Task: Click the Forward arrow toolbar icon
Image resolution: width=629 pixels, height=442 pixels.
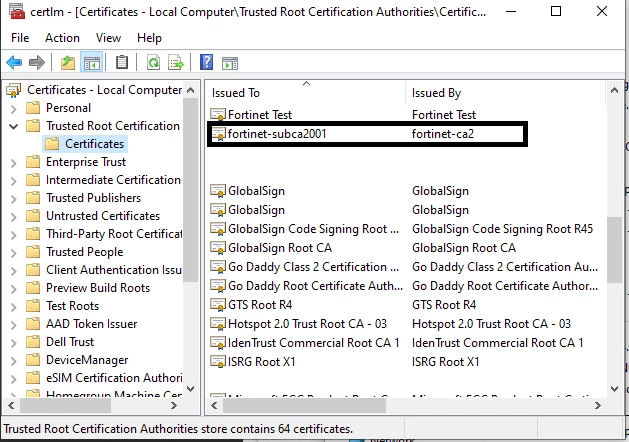Action: [x=37, y=63]
